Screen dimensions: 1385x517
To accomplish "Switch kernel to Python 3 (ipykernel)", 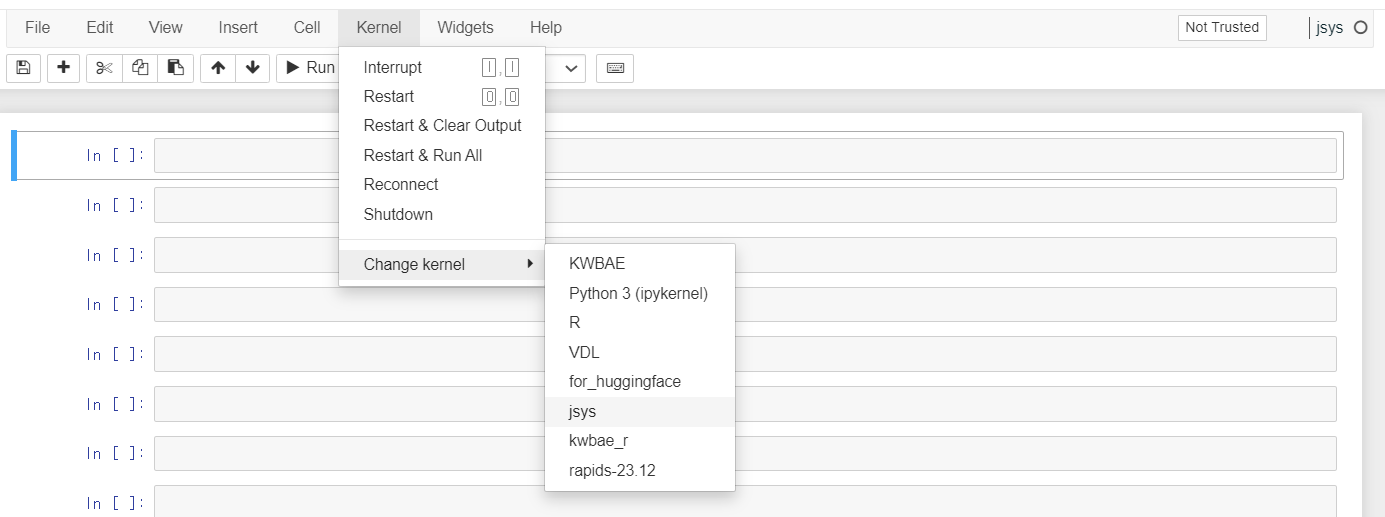I will 640,294.
